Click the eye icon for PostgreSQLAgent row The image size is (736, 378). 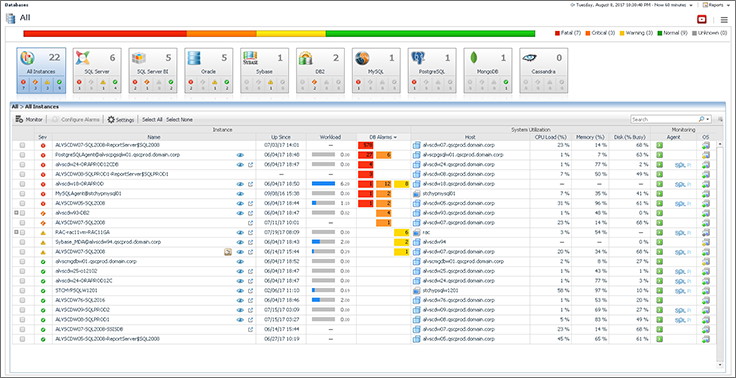click(240, 155)
